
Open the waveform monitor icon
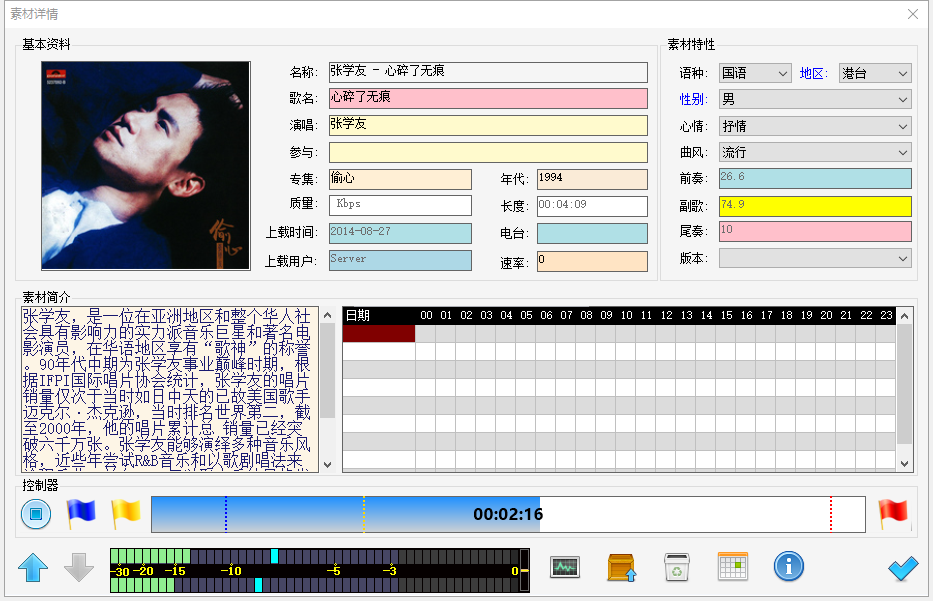[x=565, y=567]
